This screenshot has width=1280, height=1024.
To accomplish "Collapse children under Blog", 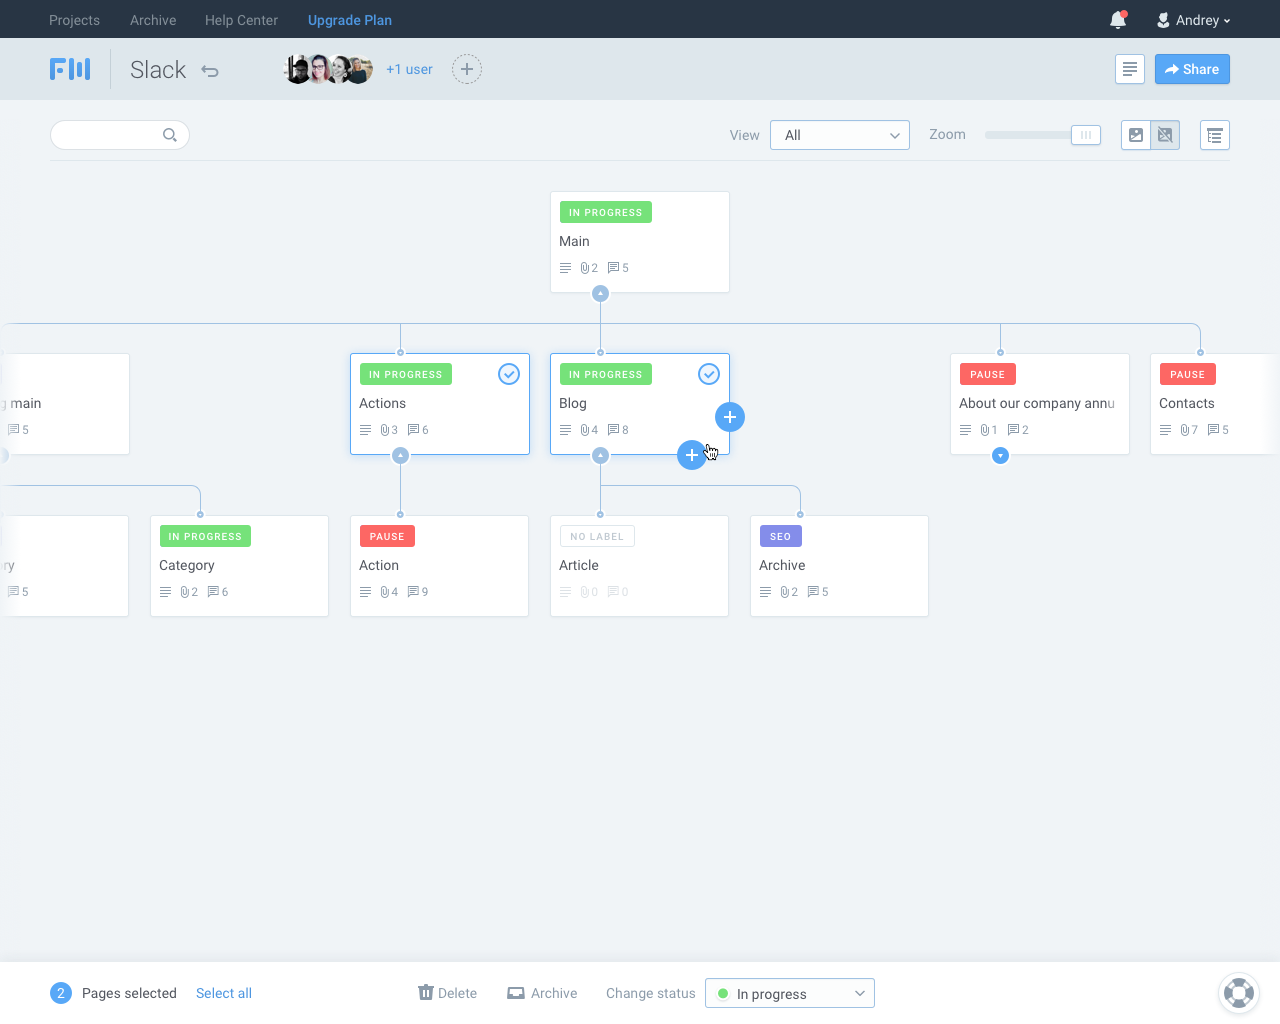I will (600, 455).
